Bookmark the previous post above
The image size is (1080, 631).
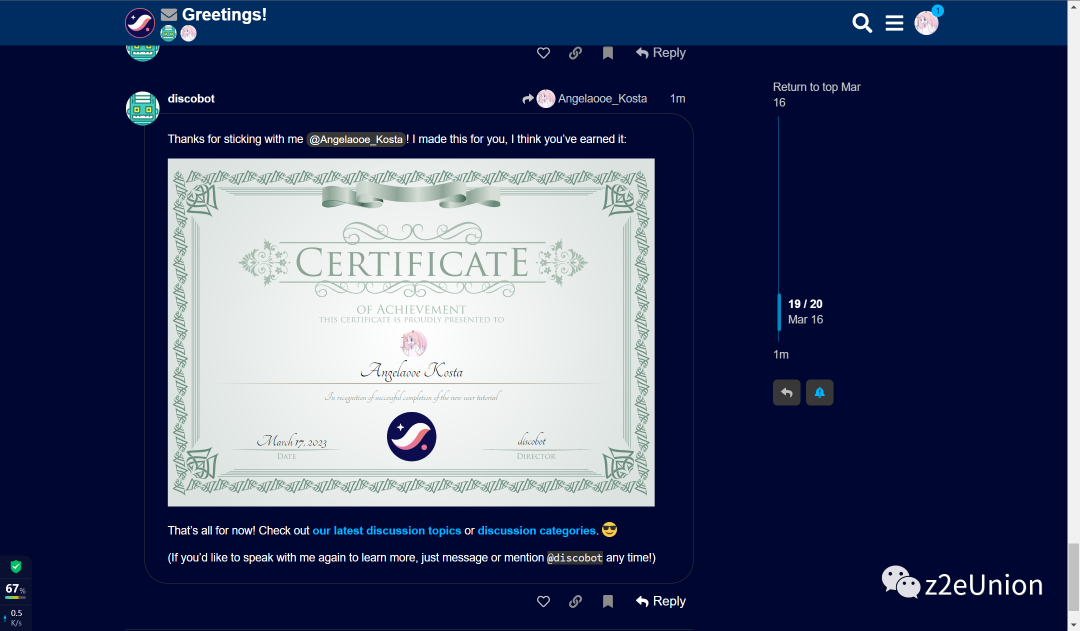tap(608, 53)
